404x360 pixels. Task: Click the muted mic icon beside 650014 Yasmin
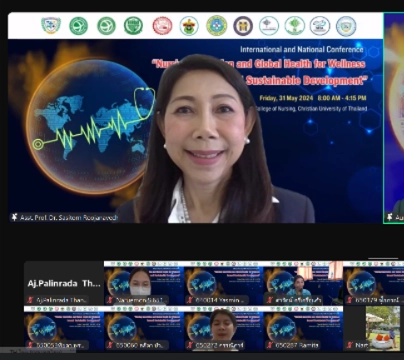tap(190, 300)
